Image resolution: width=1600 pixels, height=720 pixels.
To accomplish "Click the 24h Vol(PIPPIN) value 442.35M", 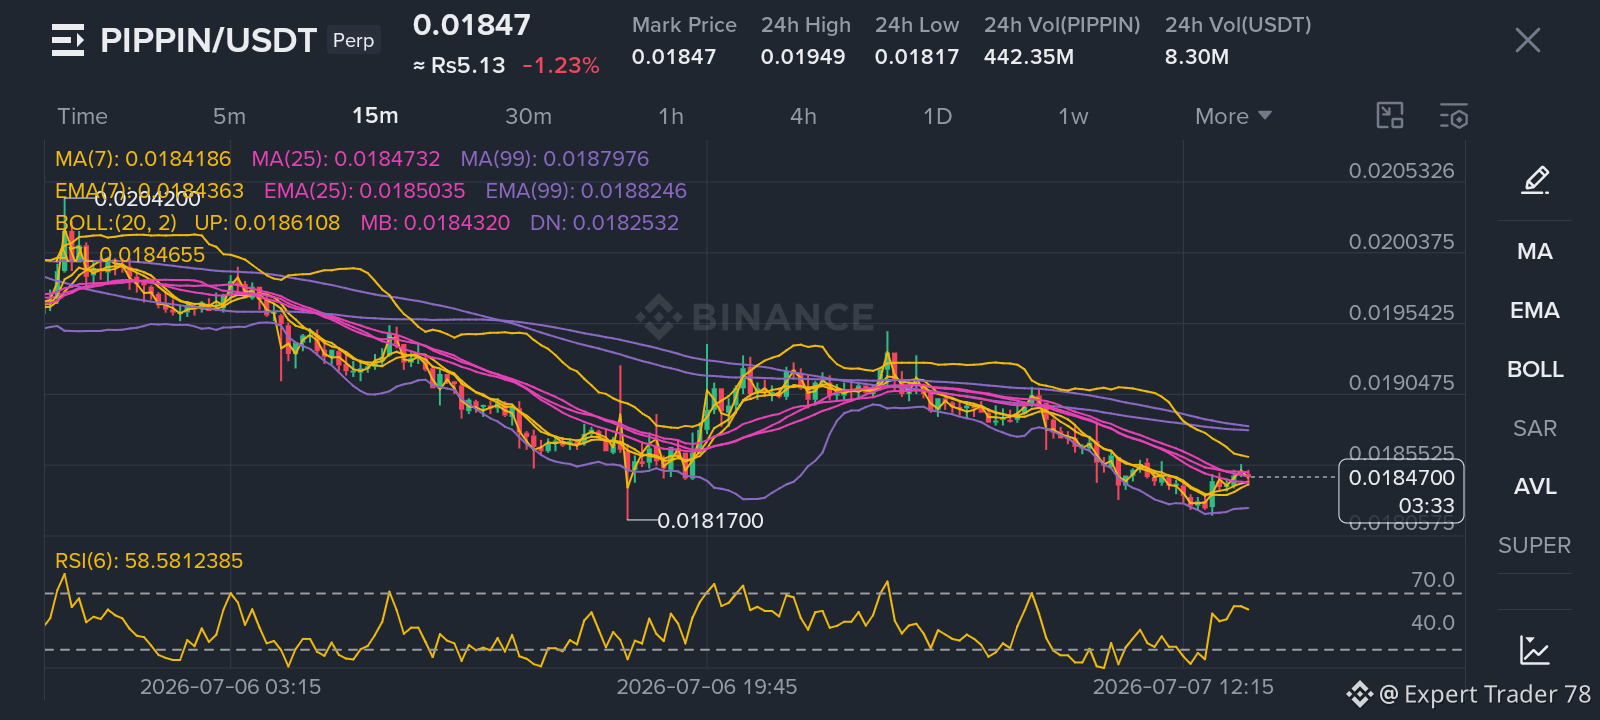I will click(x=1029, y=57).
